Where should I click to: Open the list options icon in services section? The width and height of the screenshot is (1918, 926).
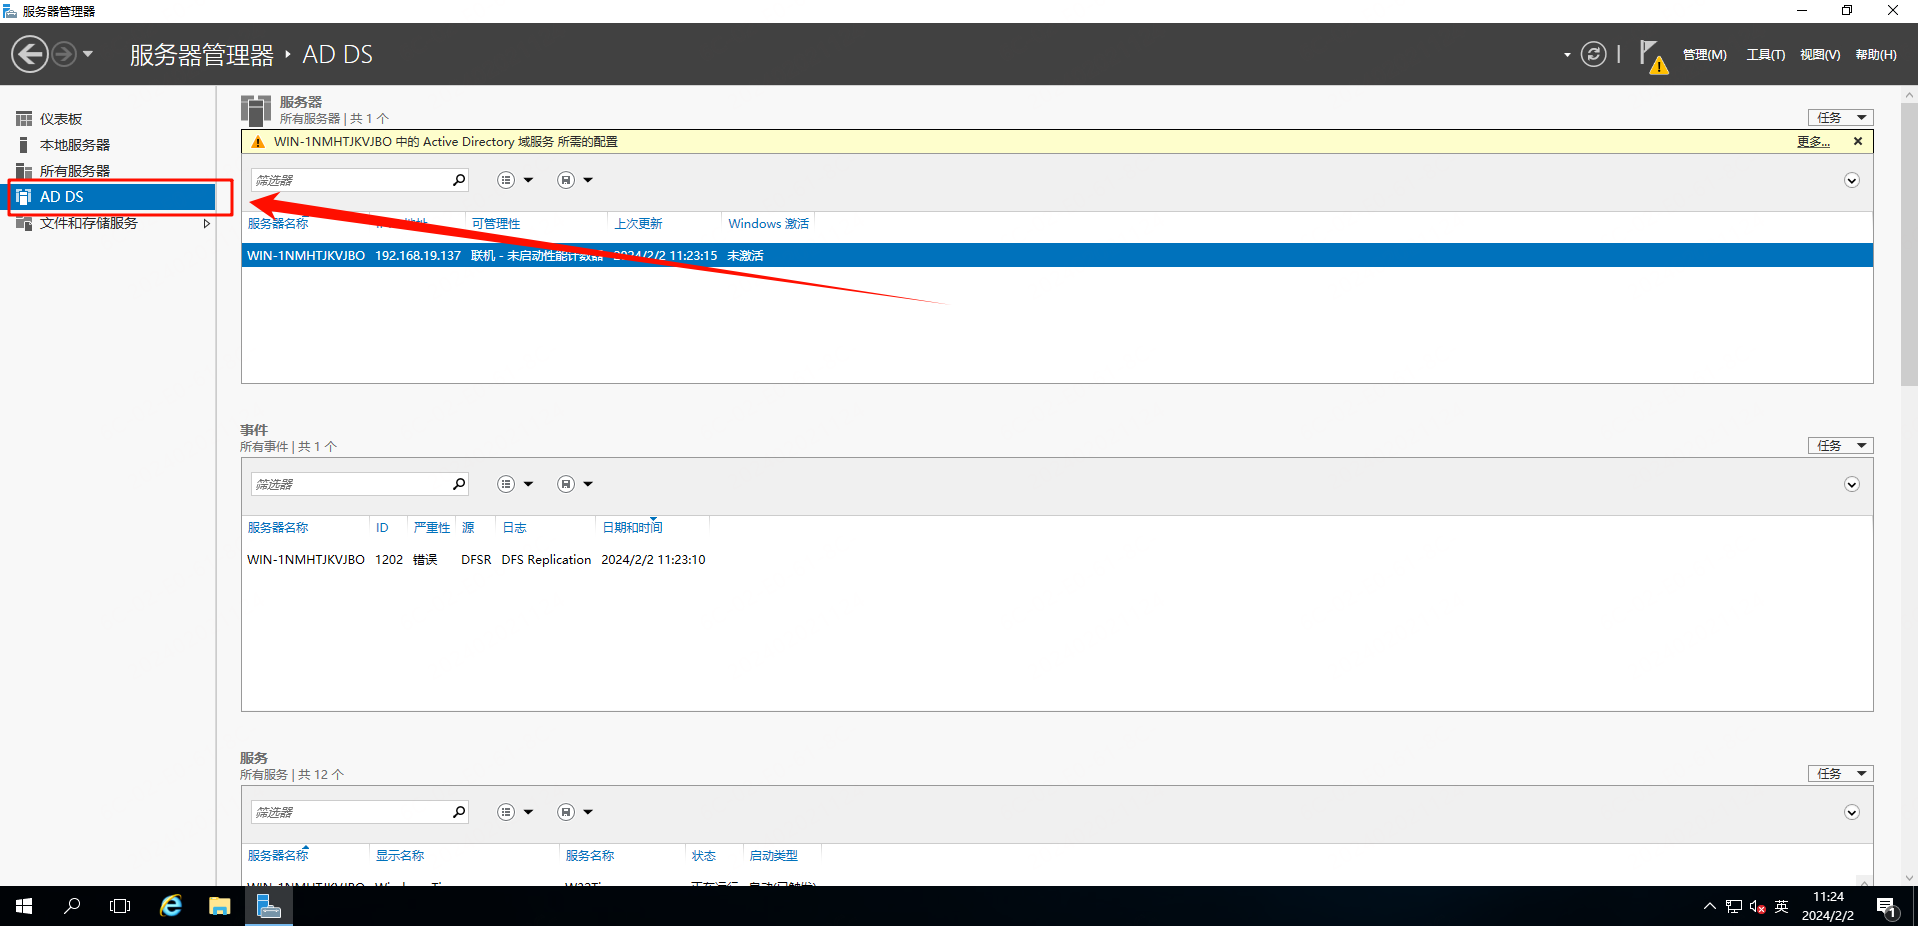tap(506, 812)
